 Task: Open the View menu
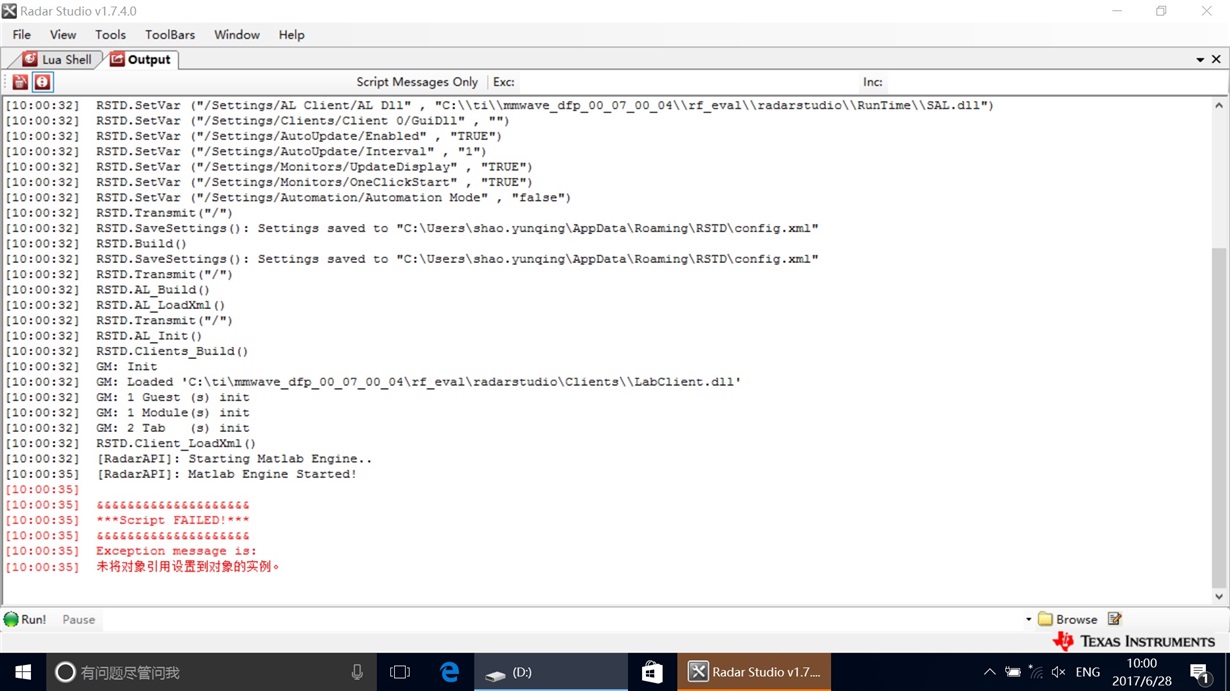[63, 34]
